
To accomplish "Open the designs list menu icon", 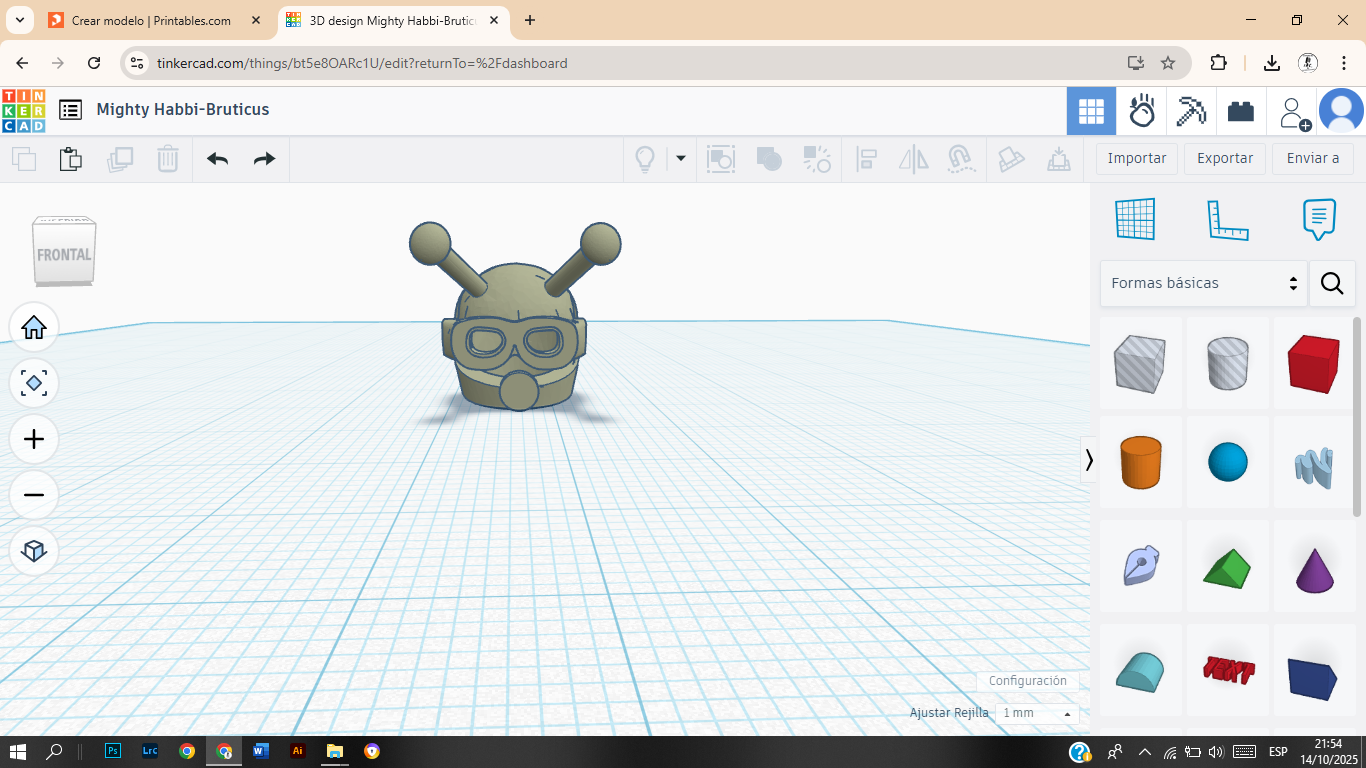I will pyautogui.click(x=70, y=110).
